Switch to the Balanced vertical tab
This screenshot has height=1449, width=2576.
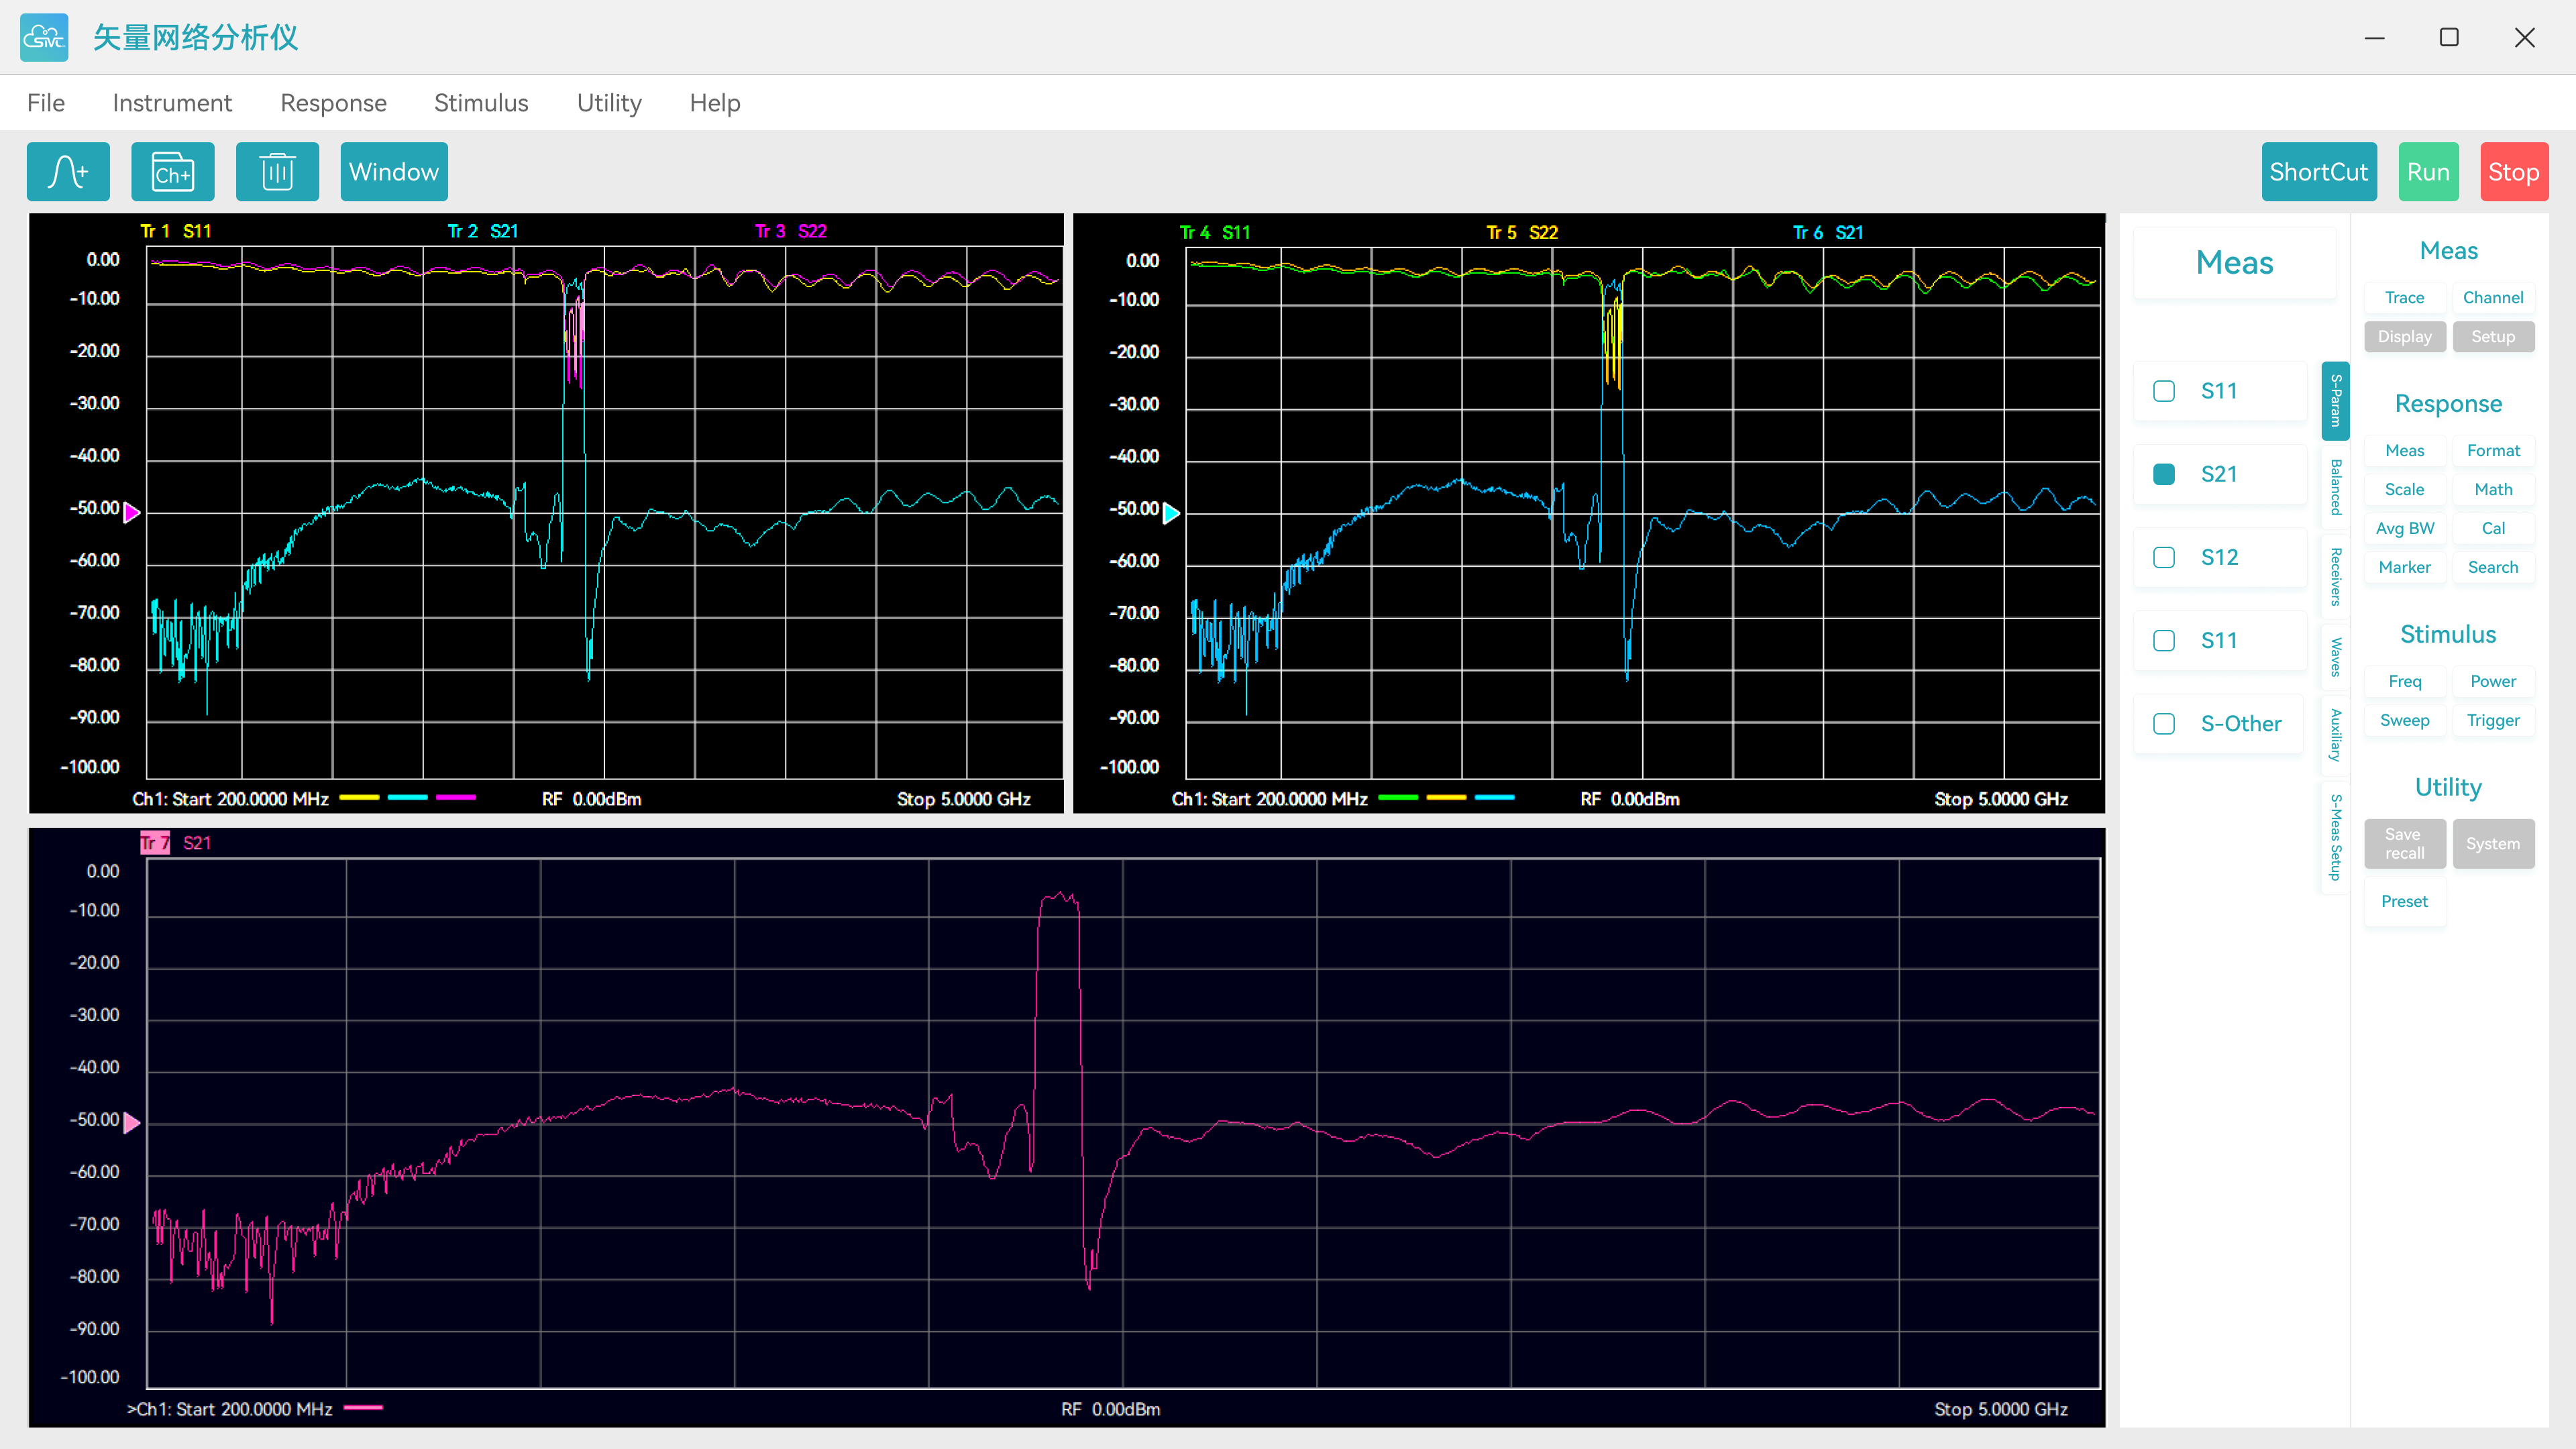(2335, 487)
